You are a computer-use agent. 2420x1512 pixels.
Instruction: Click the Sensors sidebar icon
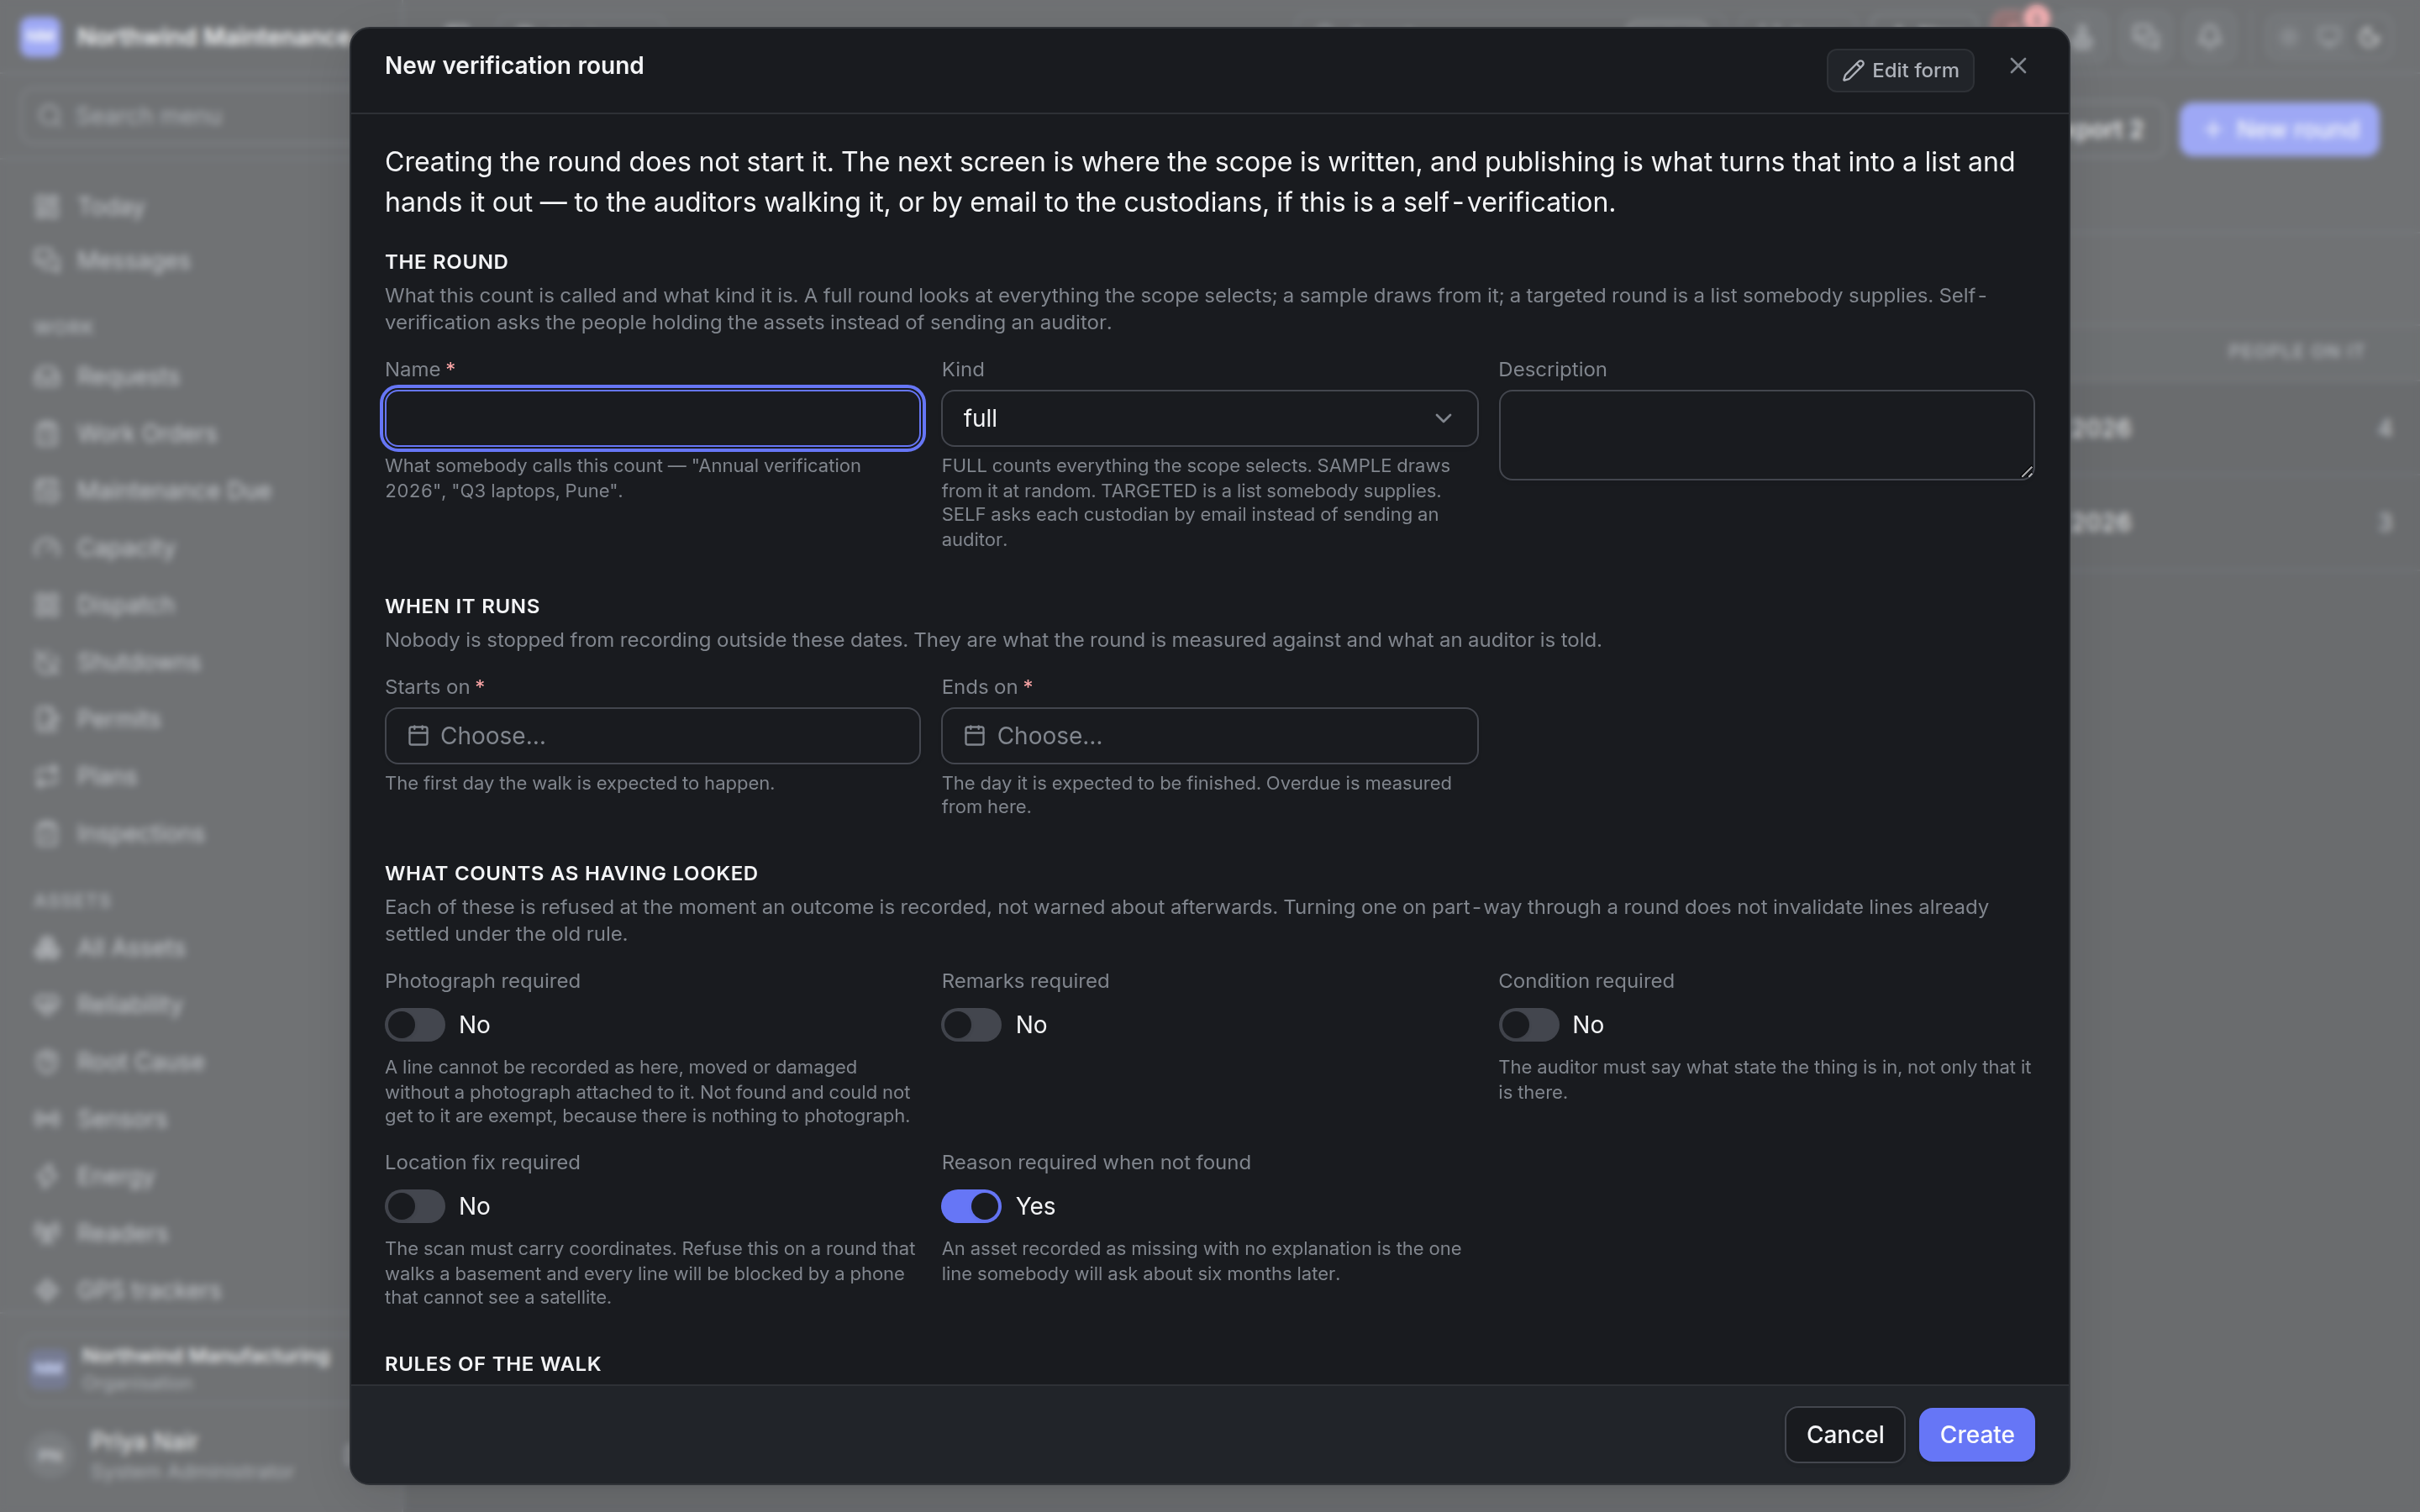[x=47, y=1119]
